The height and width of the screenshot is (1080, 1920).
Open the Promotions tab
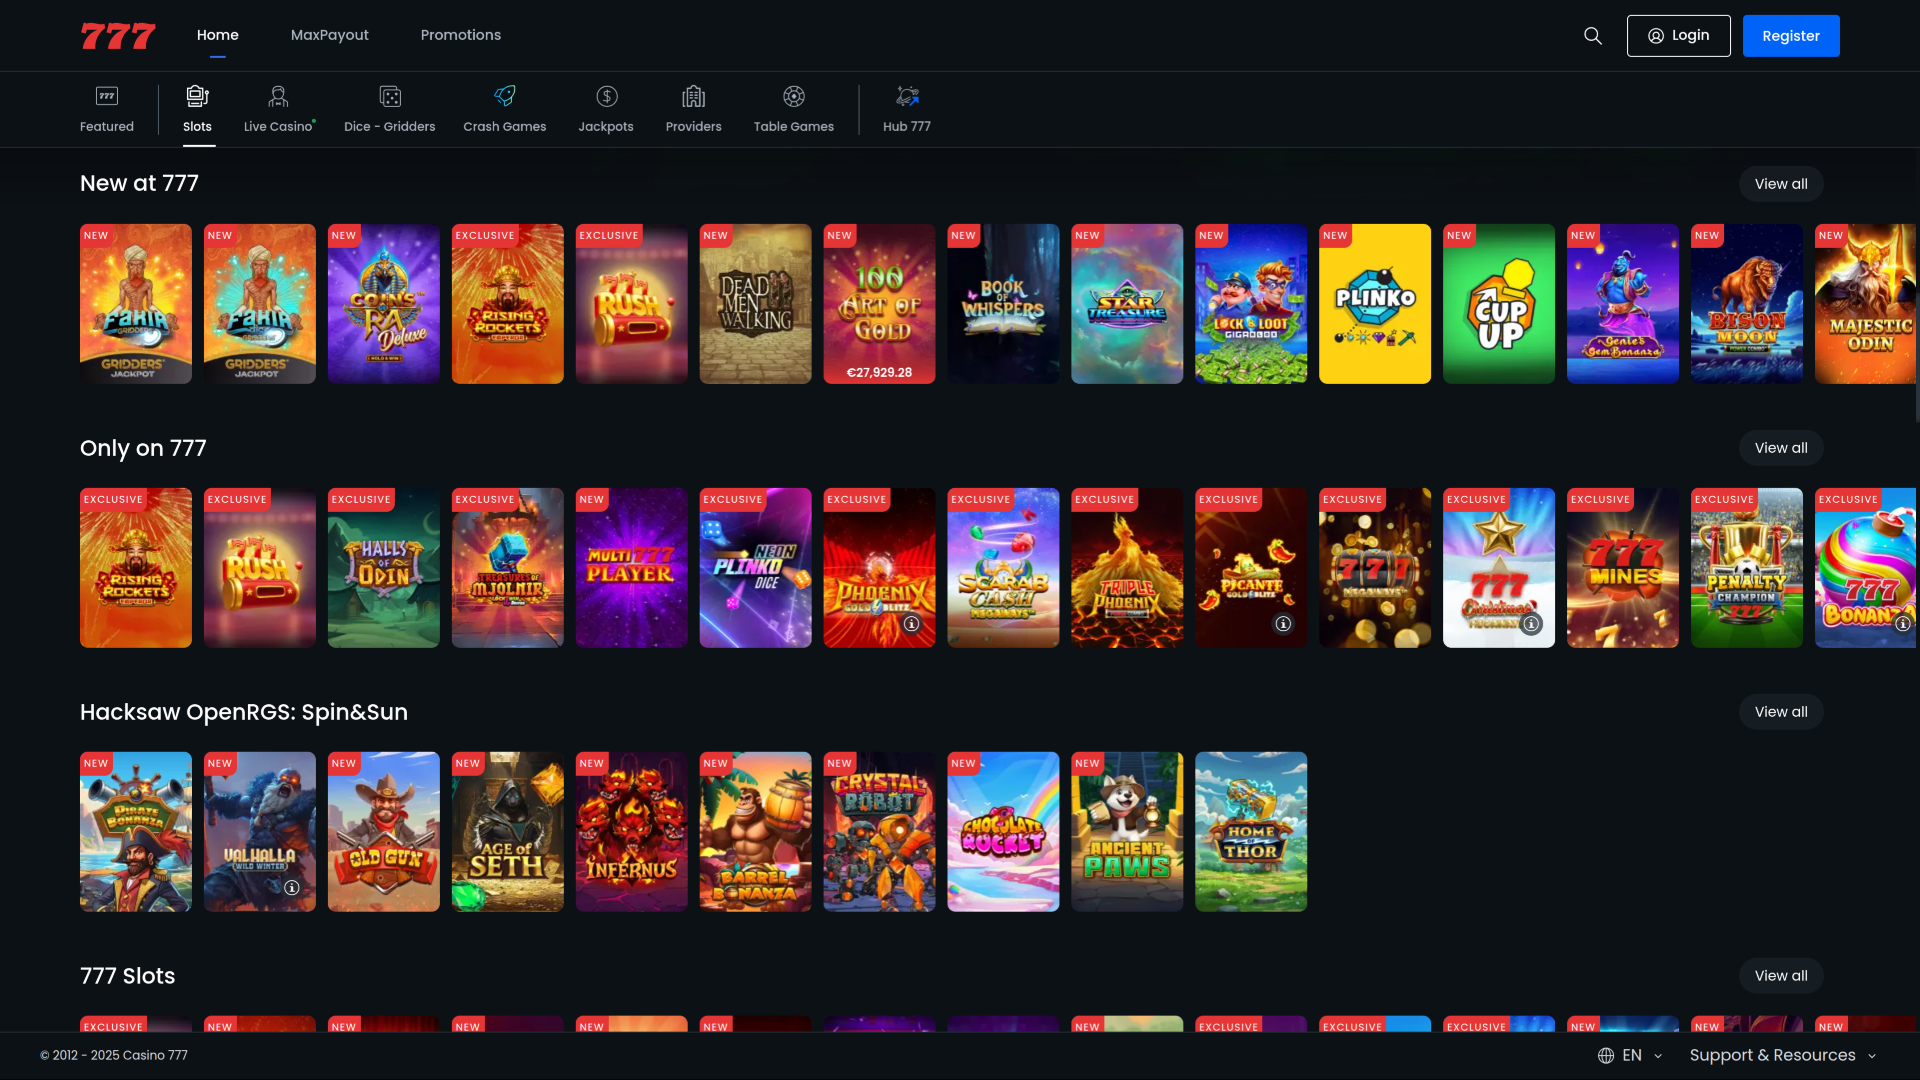[x=461, y=35]
